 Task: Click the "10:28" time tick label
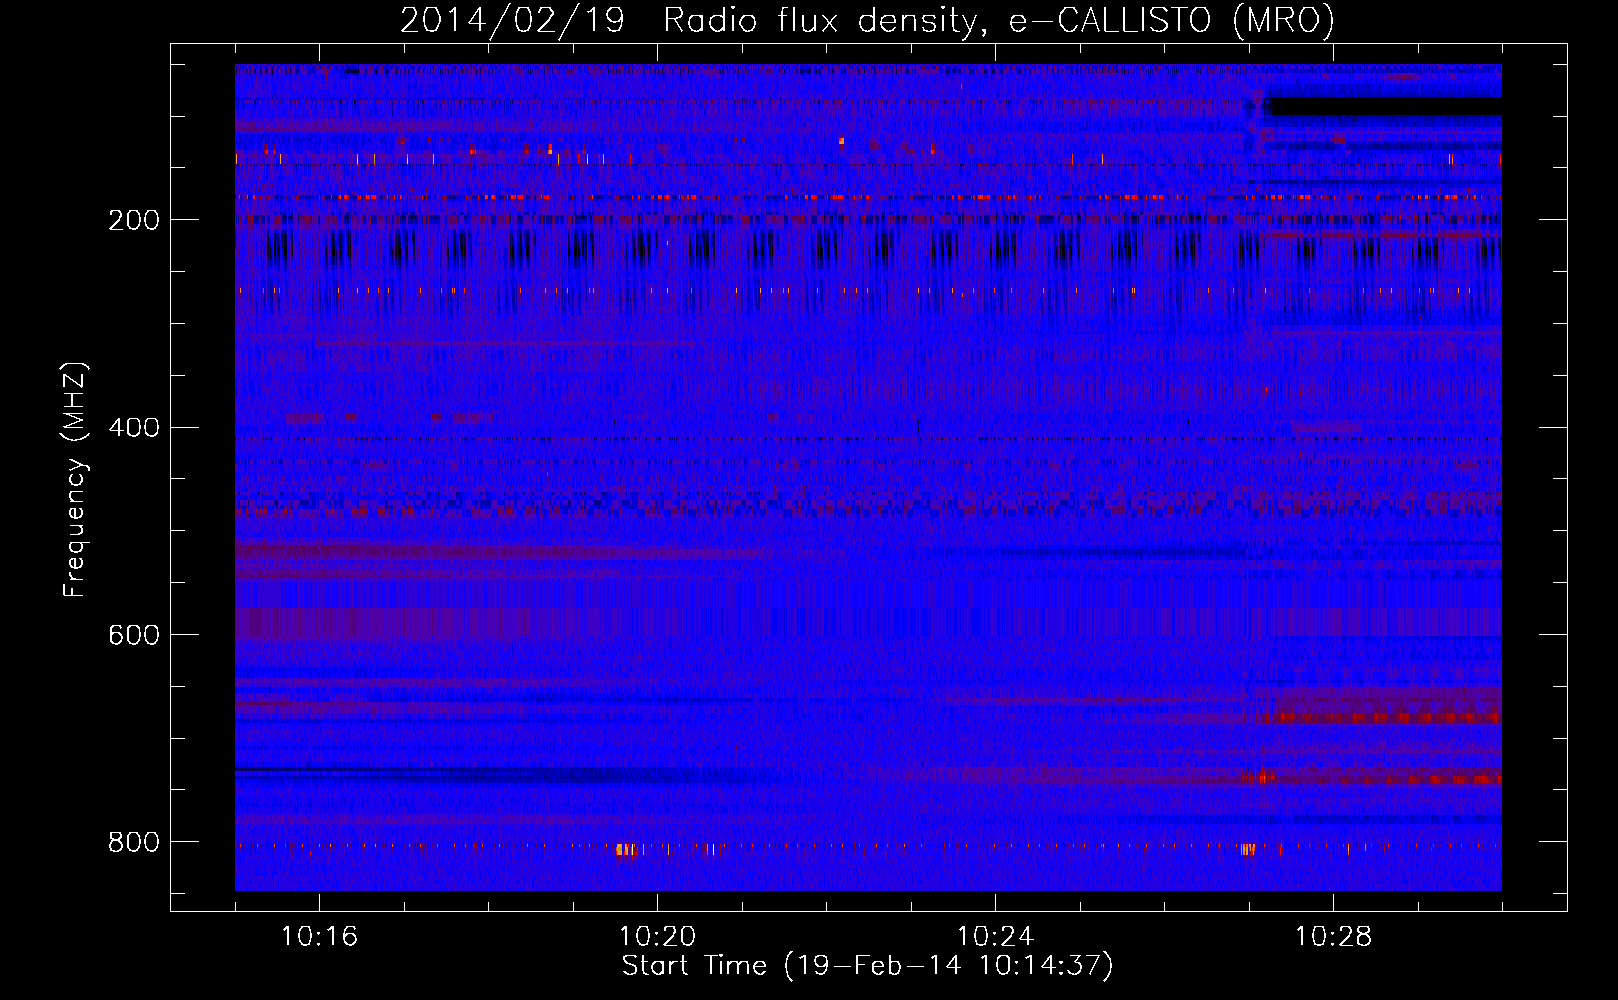1333,937
